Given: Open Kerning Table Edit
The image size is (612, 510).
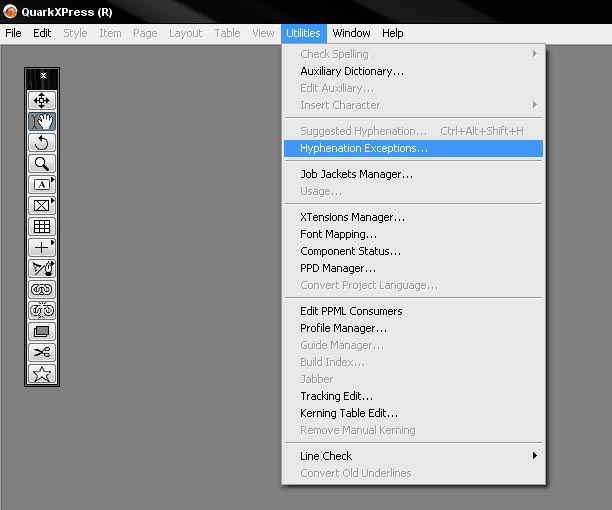Looking at the screenshot, I should pos(413,413).
